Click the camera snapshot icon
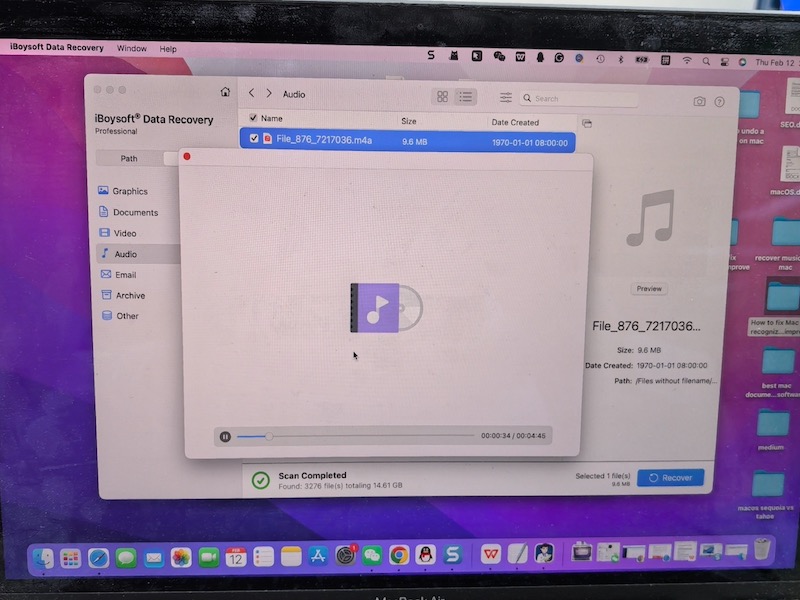 pos(699,102)
